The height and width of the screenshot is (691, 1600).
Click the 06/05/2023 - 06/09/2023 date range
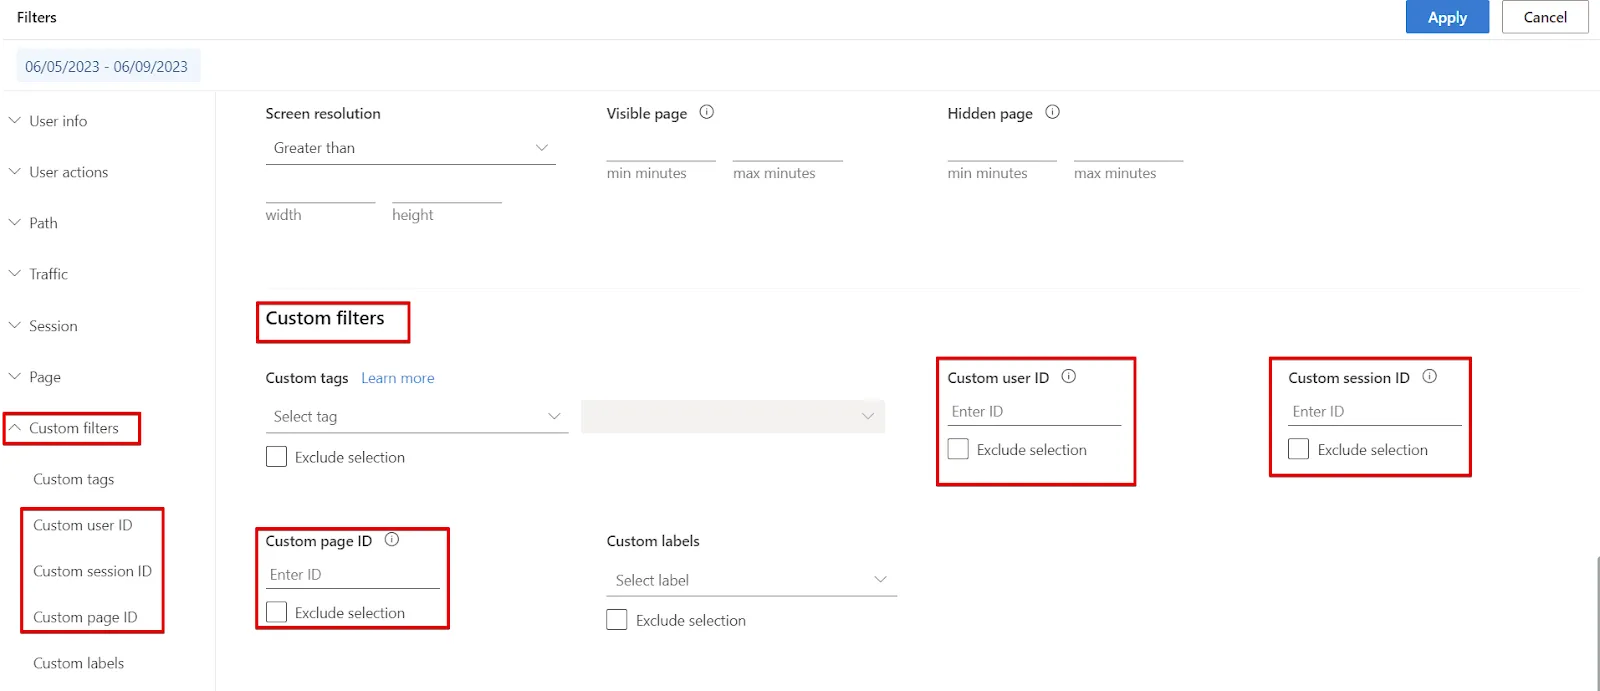point(107,66)
